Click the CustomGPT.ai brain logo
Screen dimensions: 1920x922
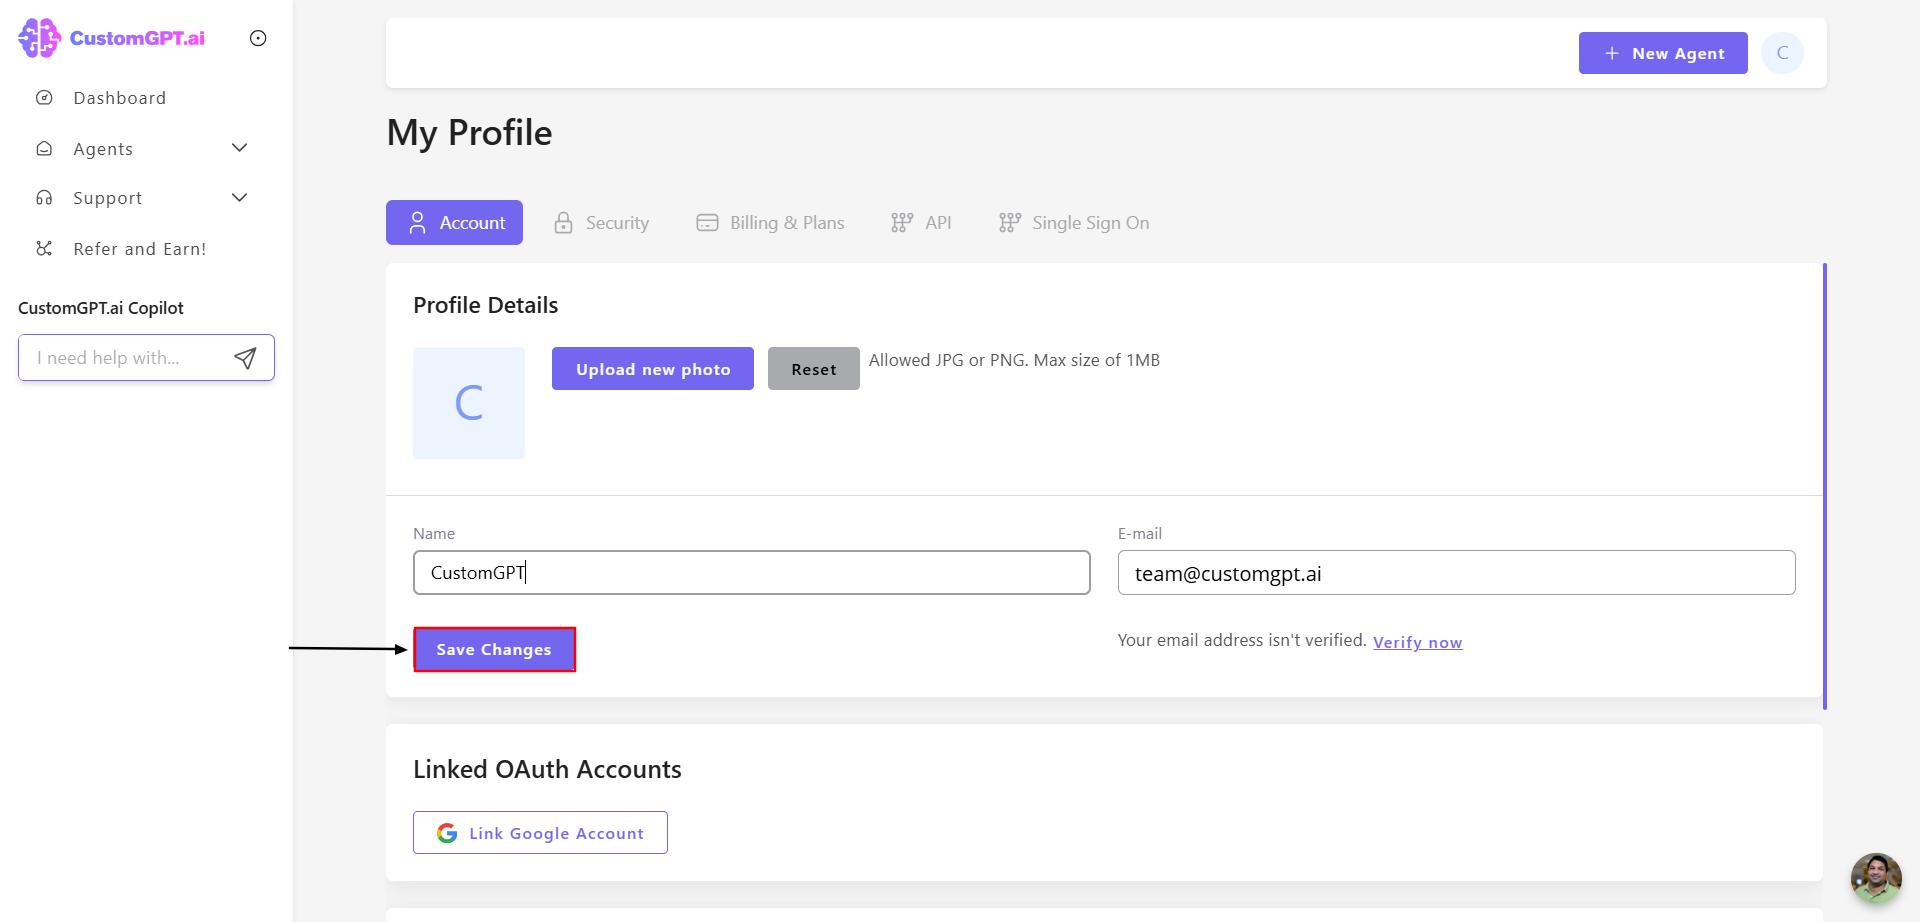click(x=39, y=38)
